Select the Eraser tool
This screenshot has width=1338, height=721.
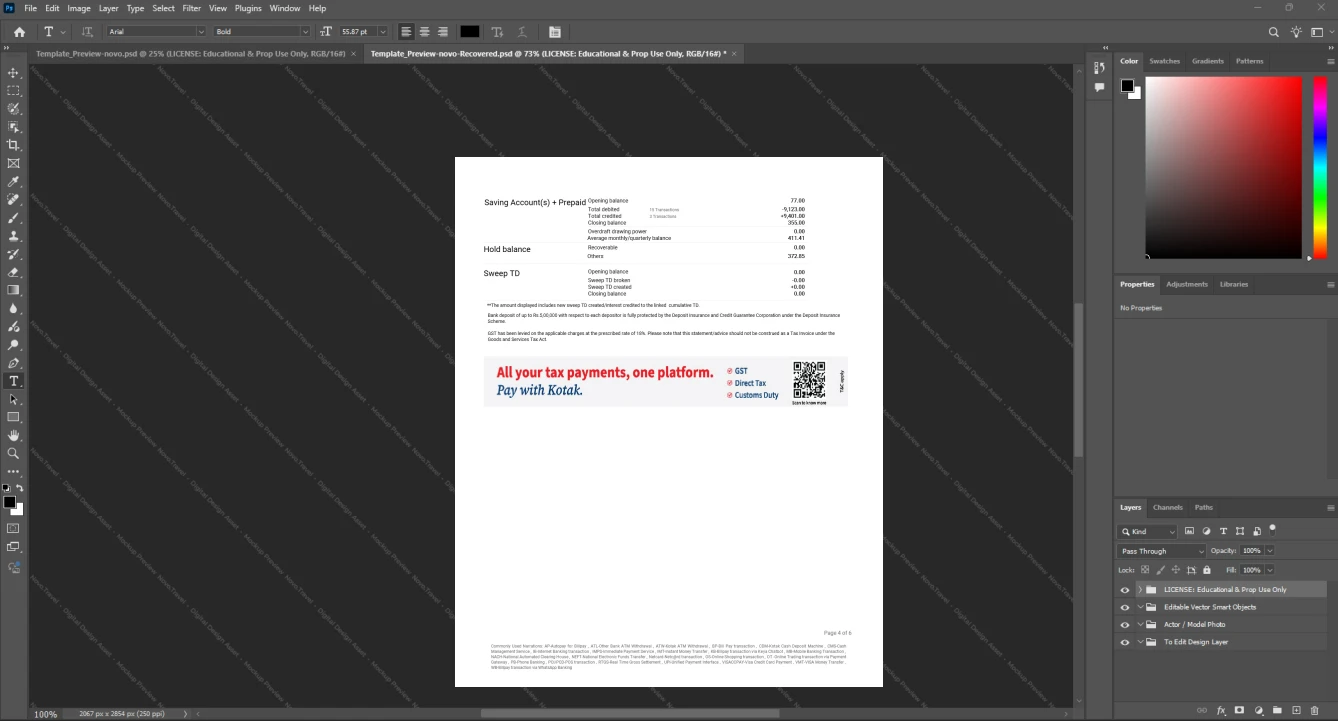14,272
